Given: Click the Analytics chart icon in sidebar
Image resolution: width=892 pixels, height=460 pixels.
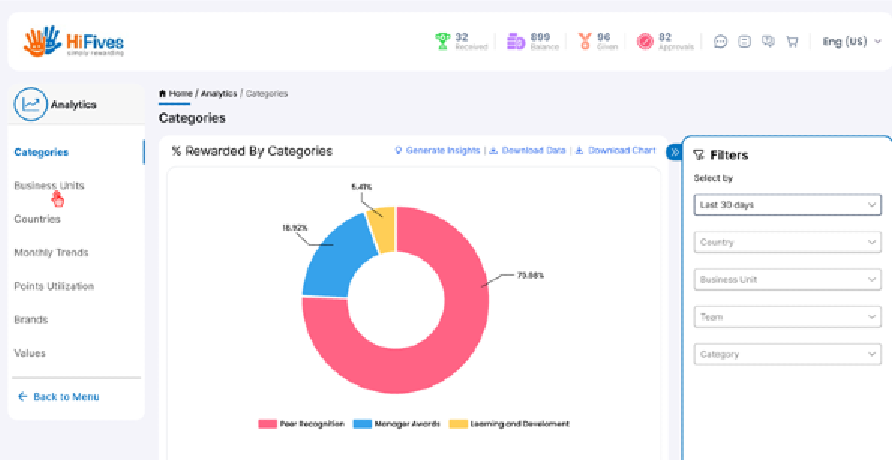Looking at the screenshot, I should (x=31, y=103).
